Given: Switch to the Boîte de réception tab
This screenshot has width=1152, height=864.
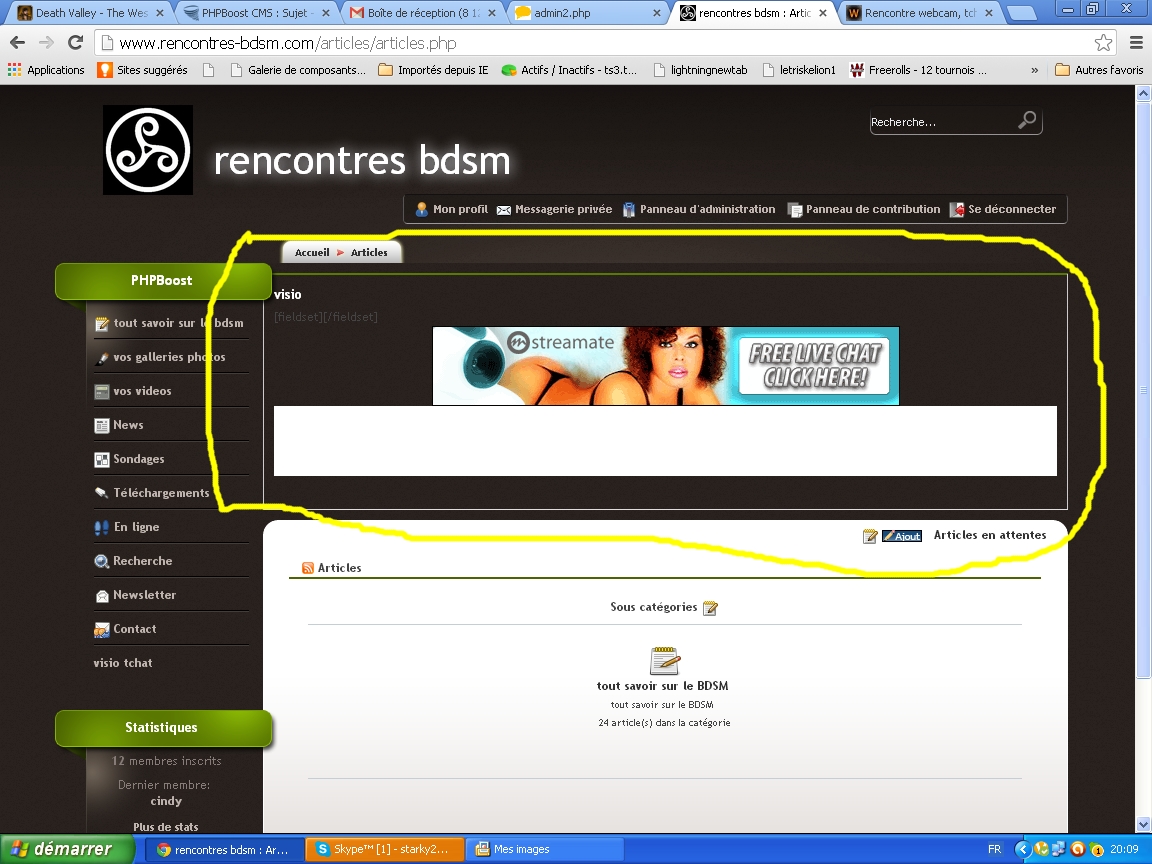Looking at the screenshot, I should point(420,13).
